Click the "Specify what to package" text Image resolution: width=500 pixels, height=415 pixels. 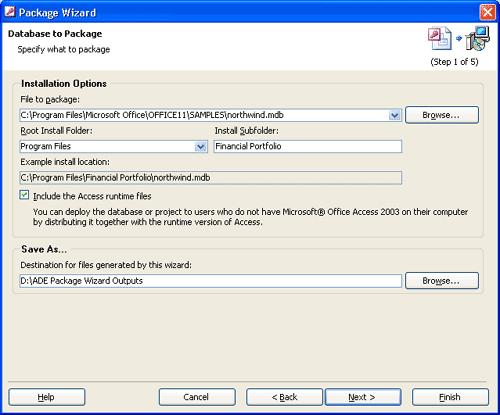(x=64, y=49)
